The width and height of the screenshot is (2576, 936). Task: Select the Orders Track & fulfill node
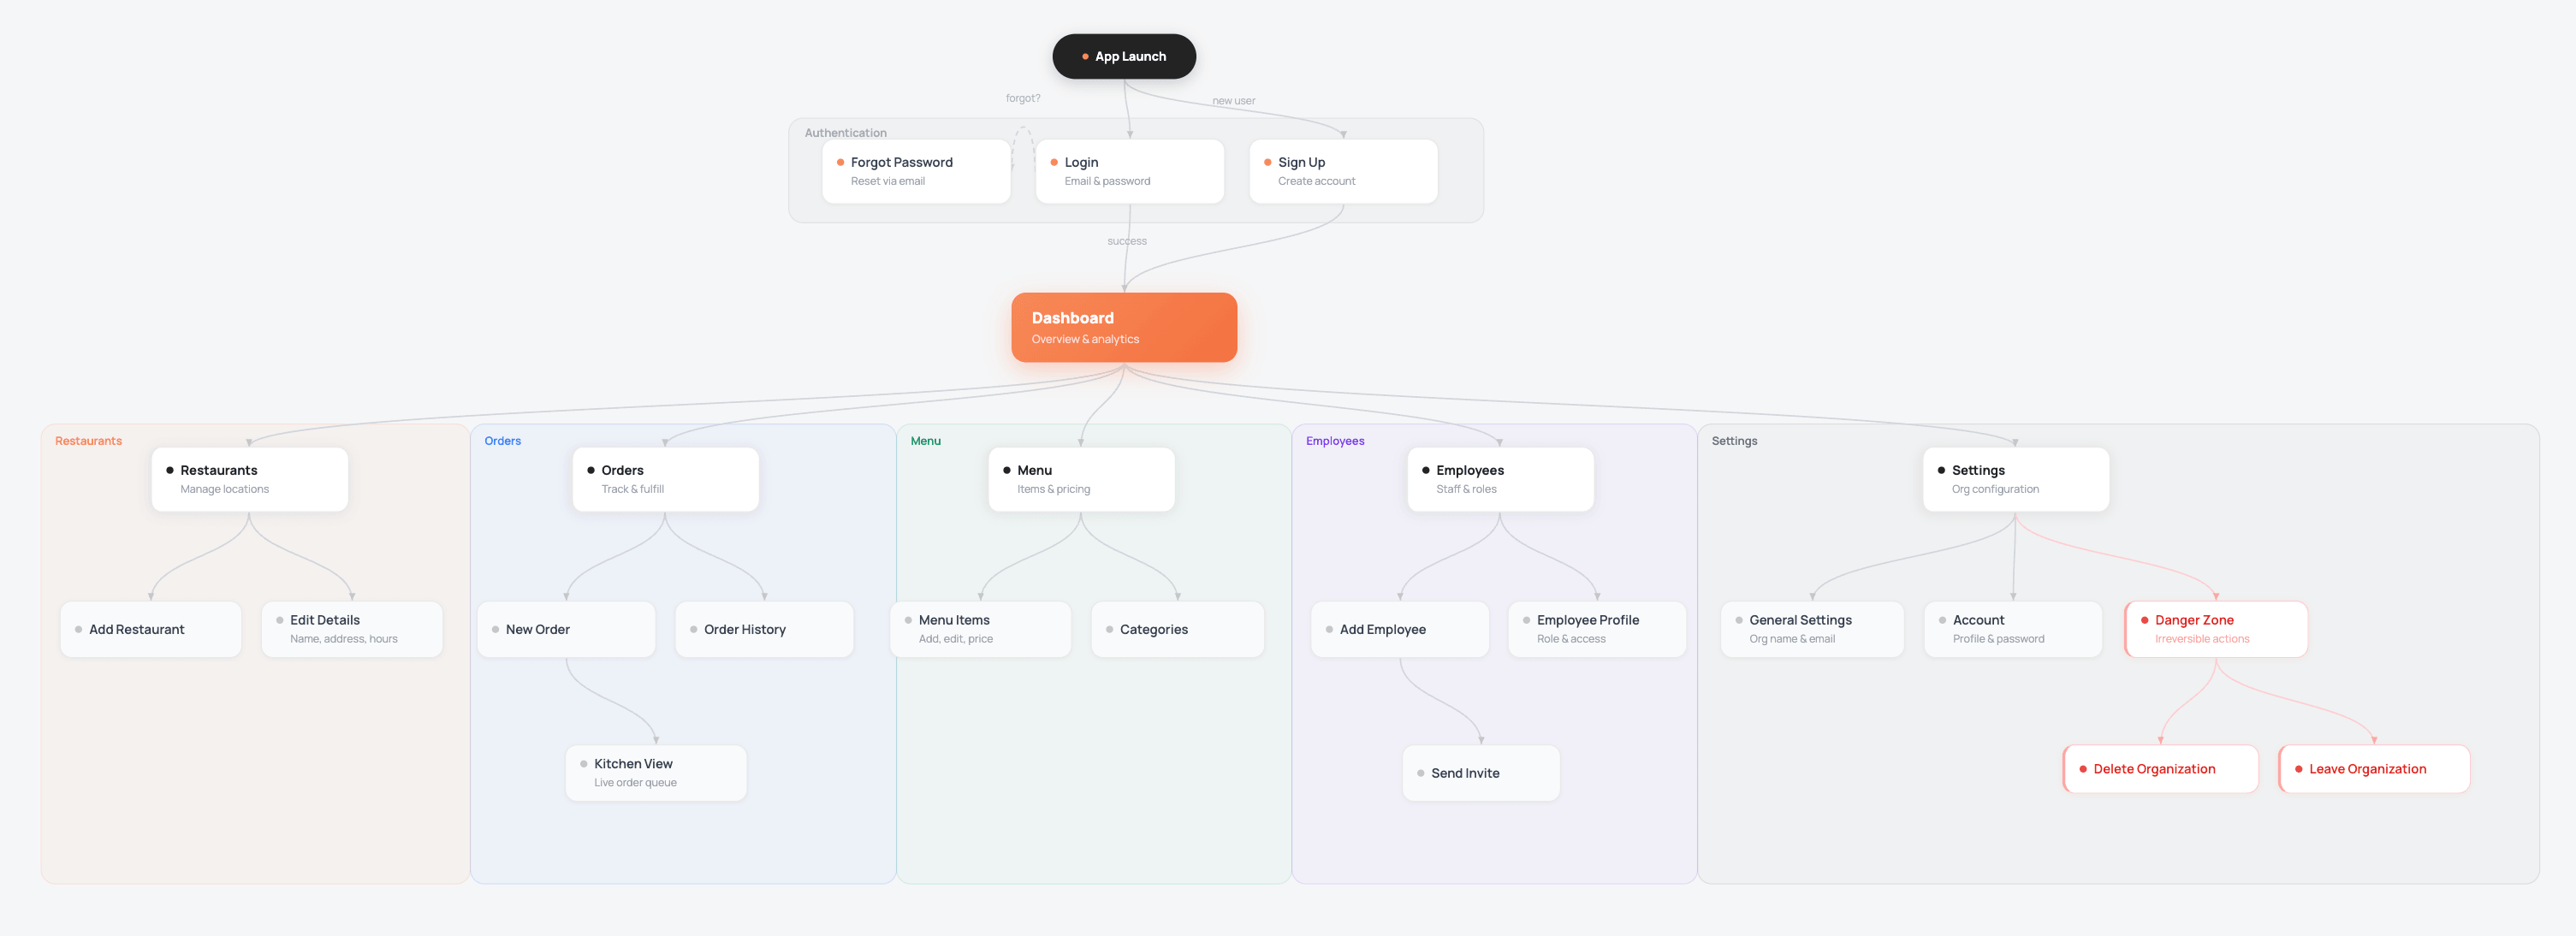[666, 479]
